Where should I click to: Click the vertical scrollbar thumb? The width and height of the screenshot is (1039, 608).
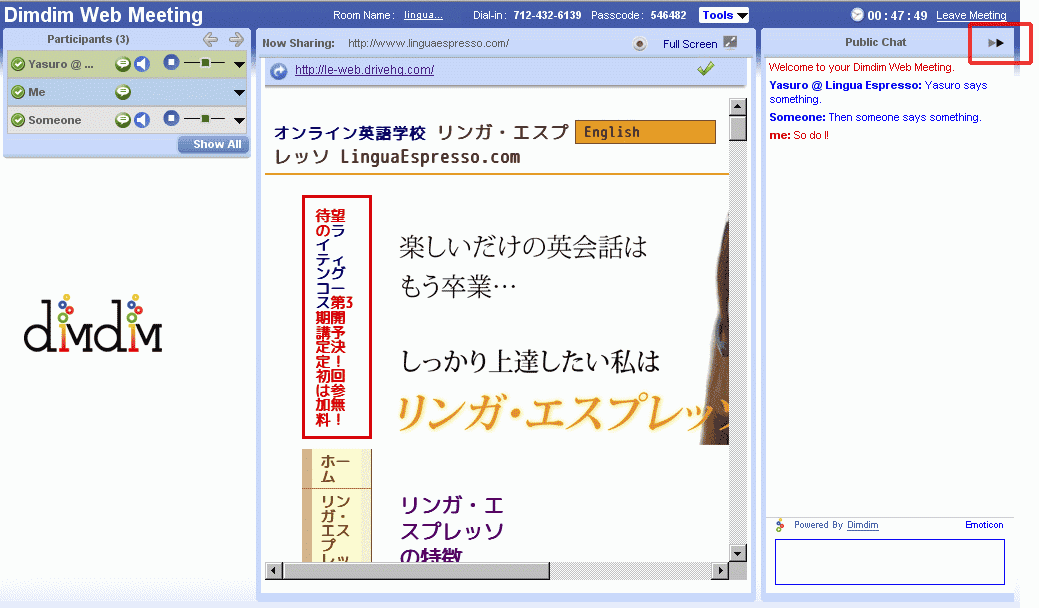pyautogui.click(x=738, y=128)
